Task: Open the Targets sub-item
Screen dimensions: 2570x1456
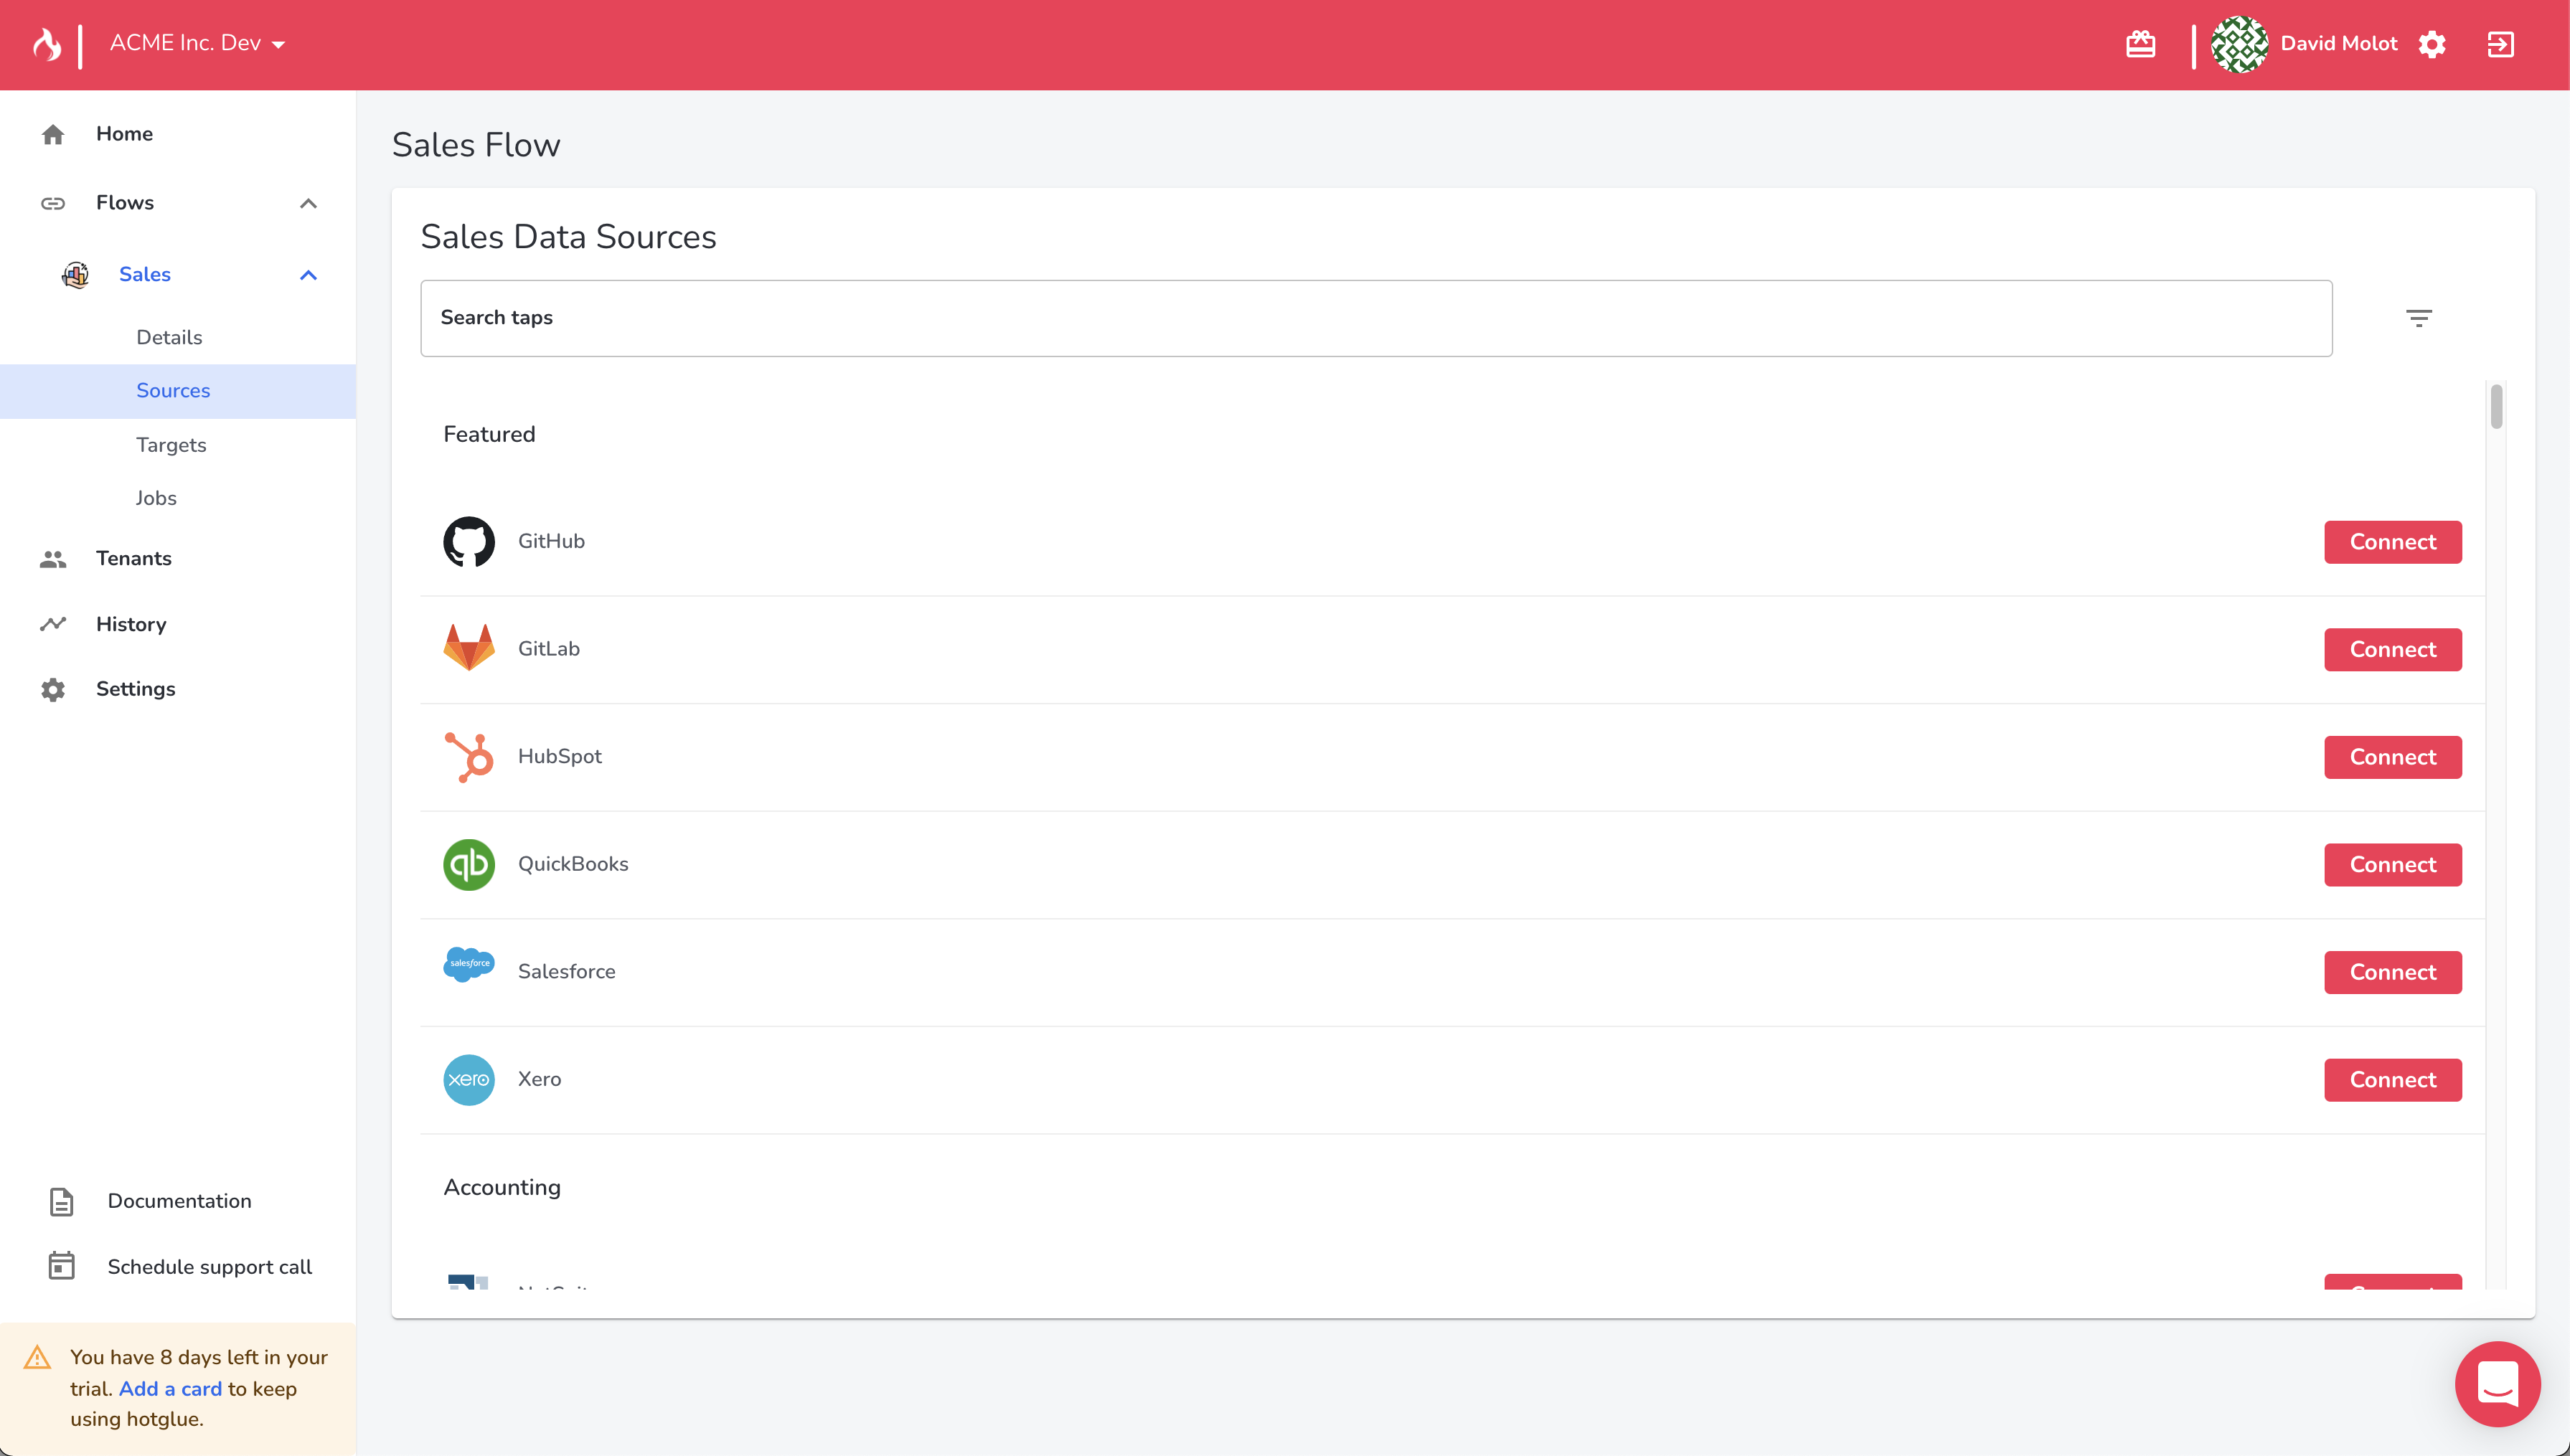Action: (171, 445)
